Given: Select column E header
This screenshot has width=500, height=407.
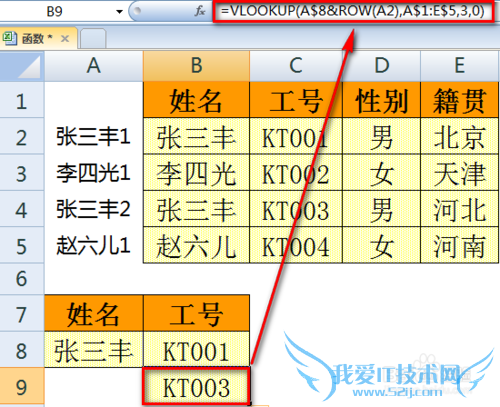Looking at the screenshot, I should [460, 66].
